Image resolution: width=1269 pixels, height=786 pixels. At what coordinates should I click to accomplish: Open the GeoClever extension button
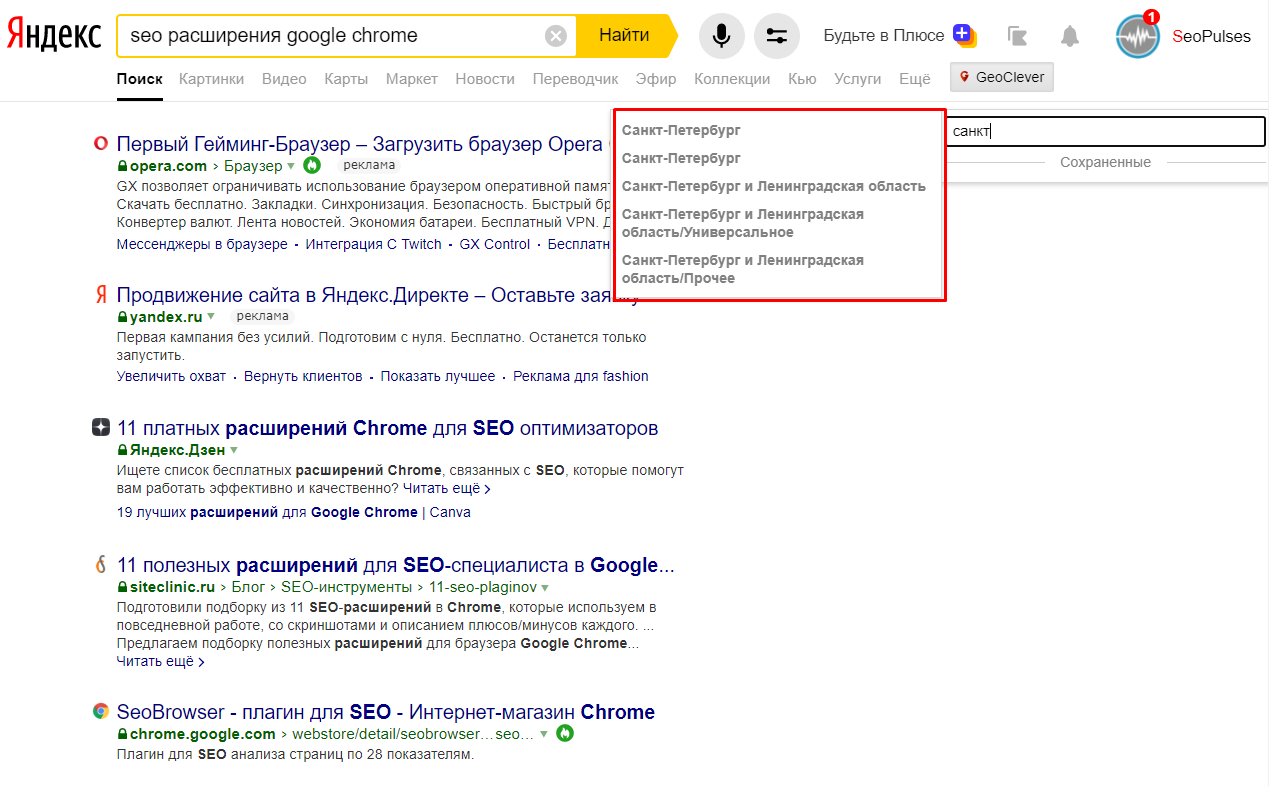(x=1001, y=77)
